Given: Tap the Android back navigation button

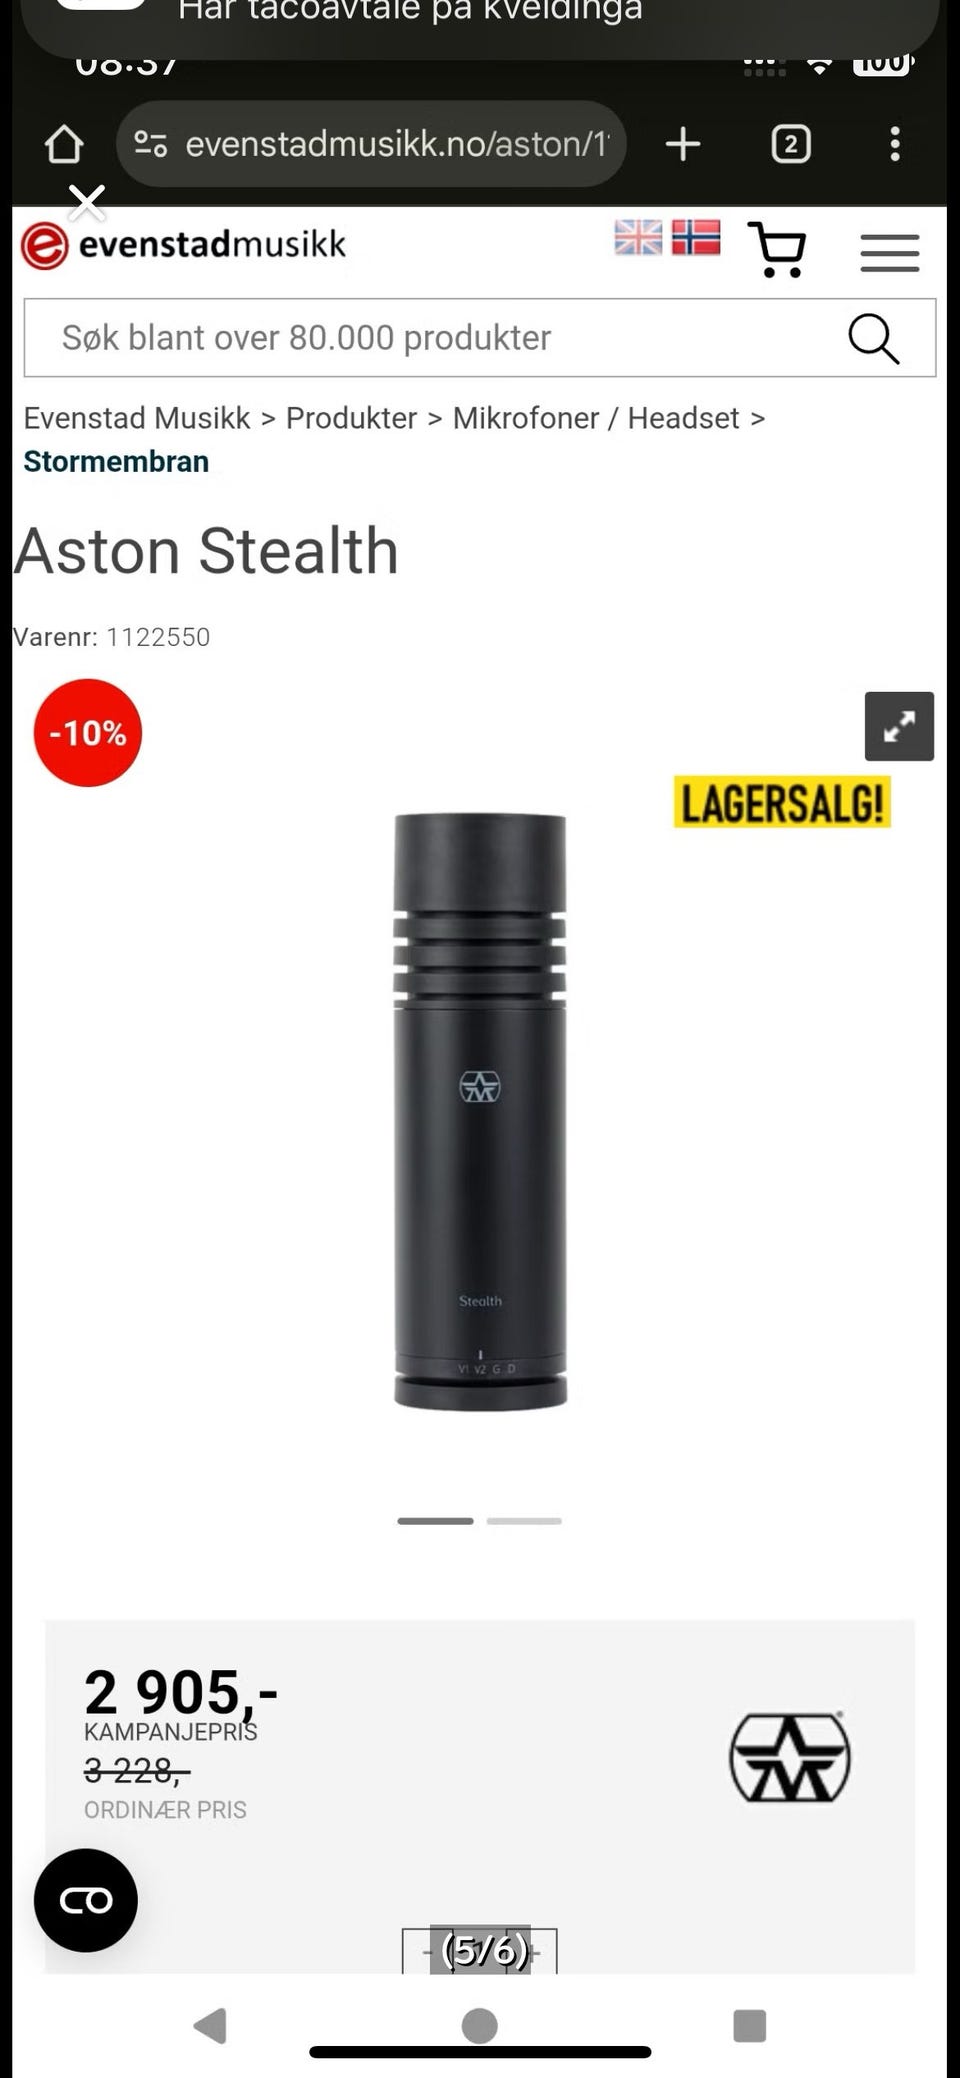Looking at the screenshot, I should 210,2025.
